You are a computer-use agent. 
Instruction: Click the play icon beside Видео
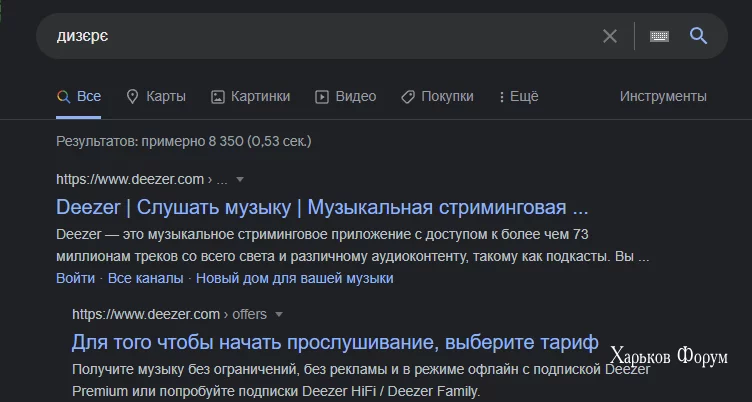pyautogui.click(x=321, y=97)
